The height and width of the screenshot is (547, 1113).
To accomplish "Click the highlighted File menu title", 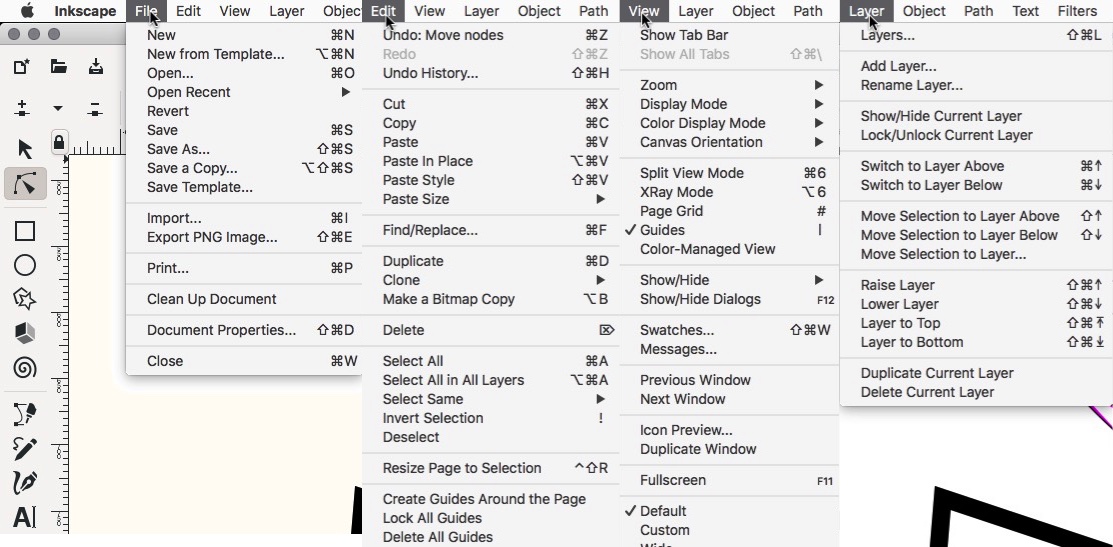I will coord(146,11).
